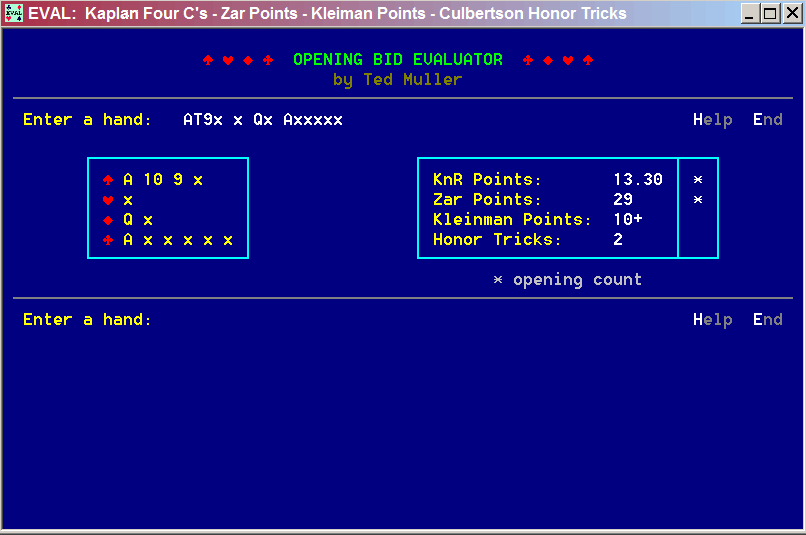Select the Zar Points value 29
The width and height of the screenshot is (806, 535).
pyautogui.click(x=623, y=200)
